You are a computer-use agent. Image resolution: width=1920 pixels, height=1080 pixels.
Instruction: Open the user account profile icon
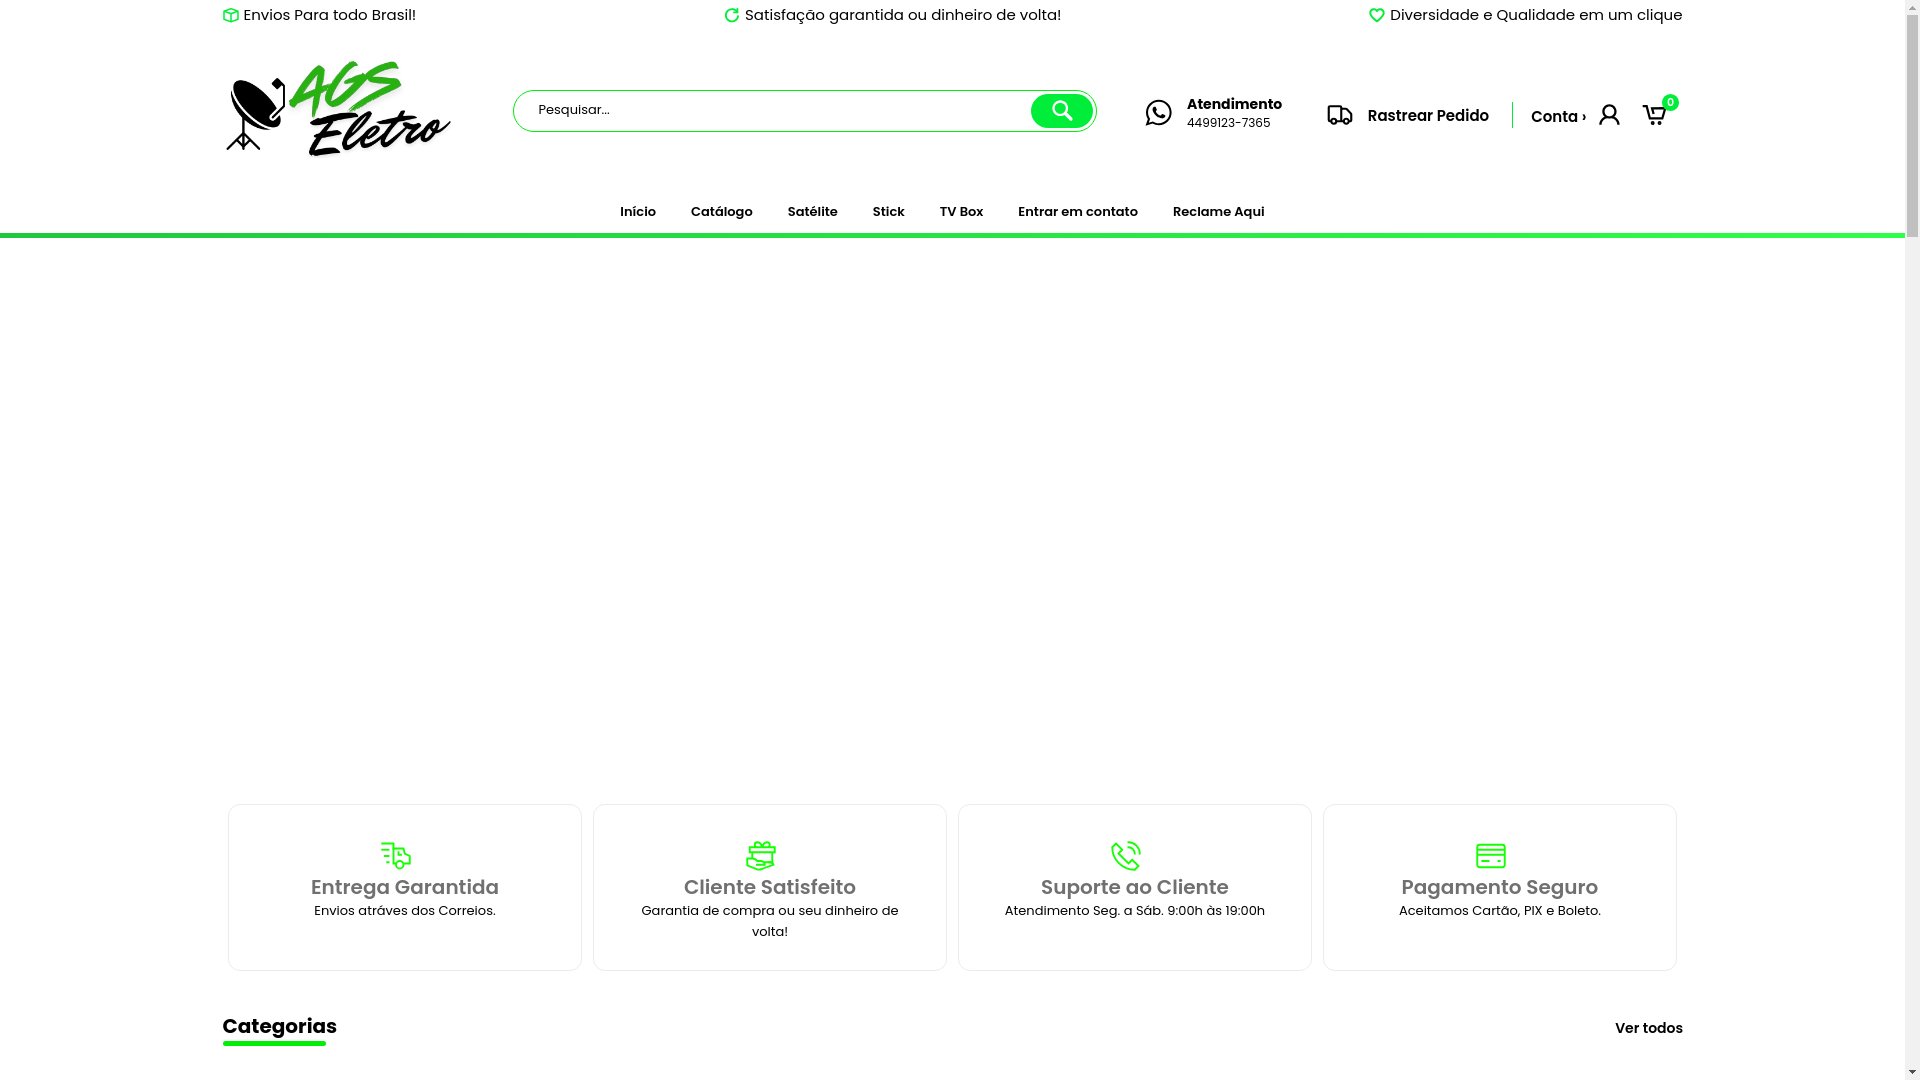click(1609, 115)
